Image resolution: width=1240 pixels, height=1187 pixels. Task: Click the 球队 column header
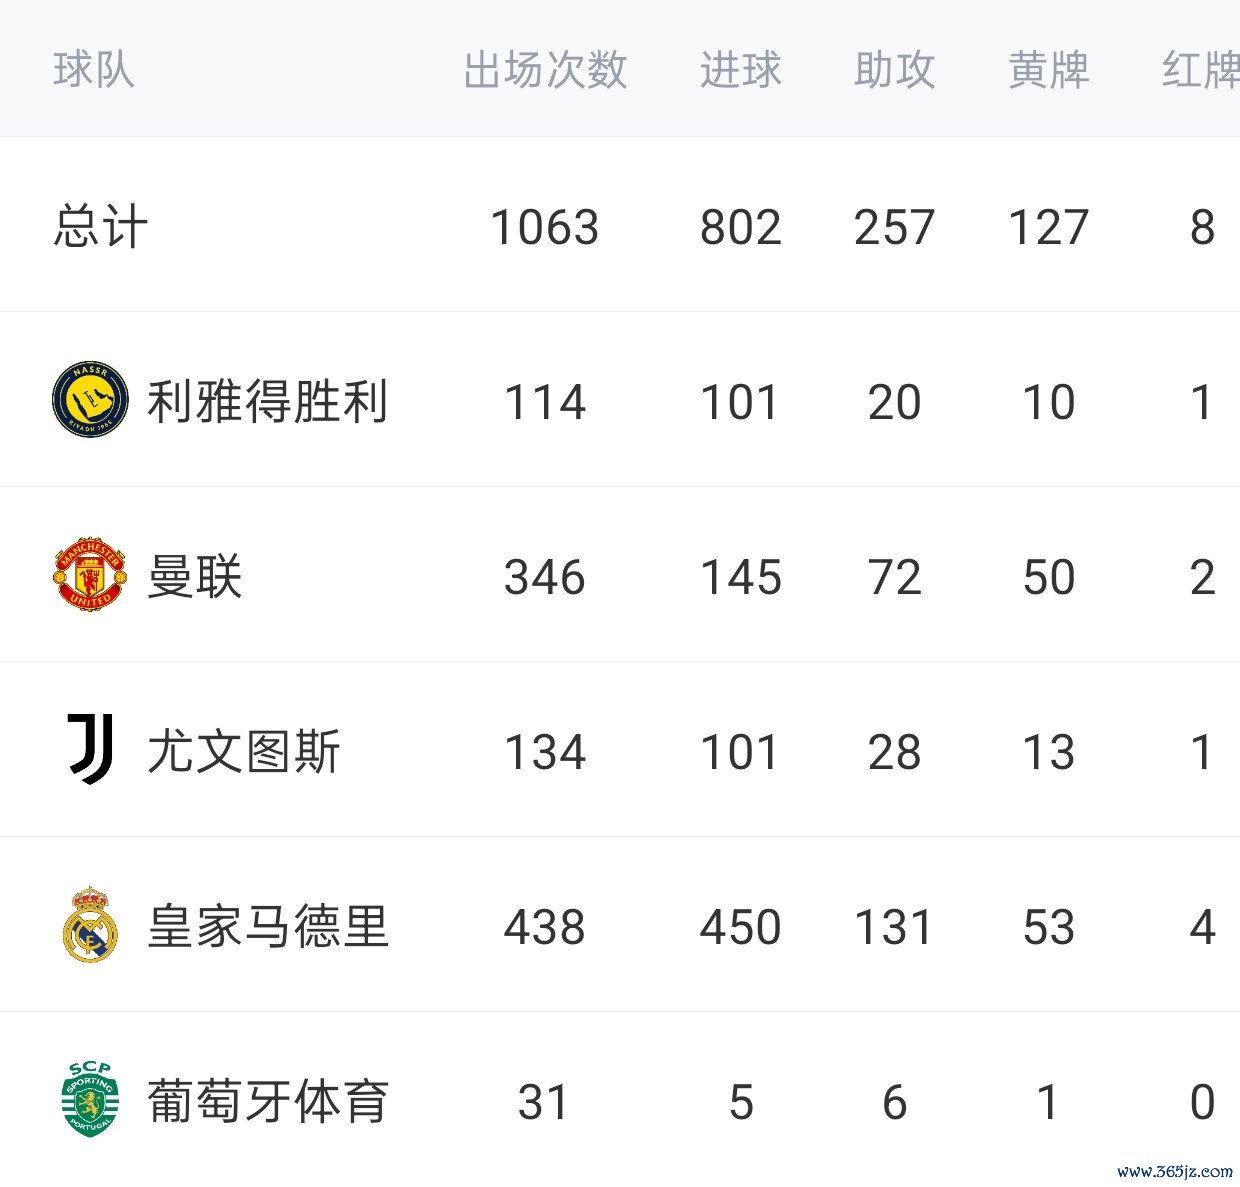[x=93, y=70]
